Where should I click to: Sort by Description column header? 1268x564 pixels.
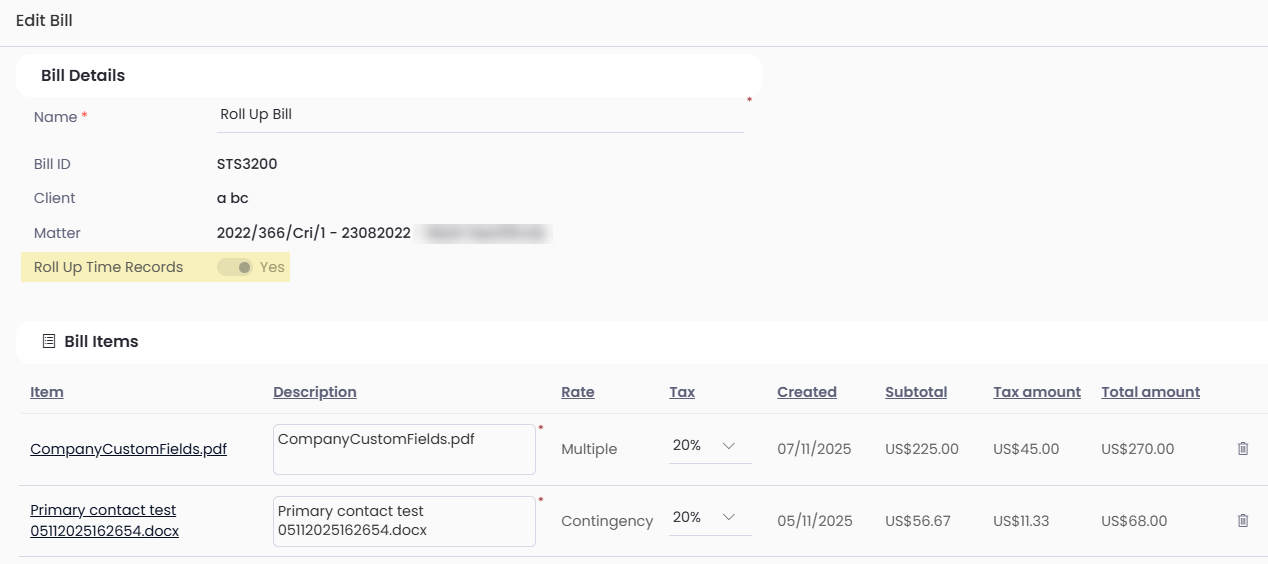click(x=315, y=392)
